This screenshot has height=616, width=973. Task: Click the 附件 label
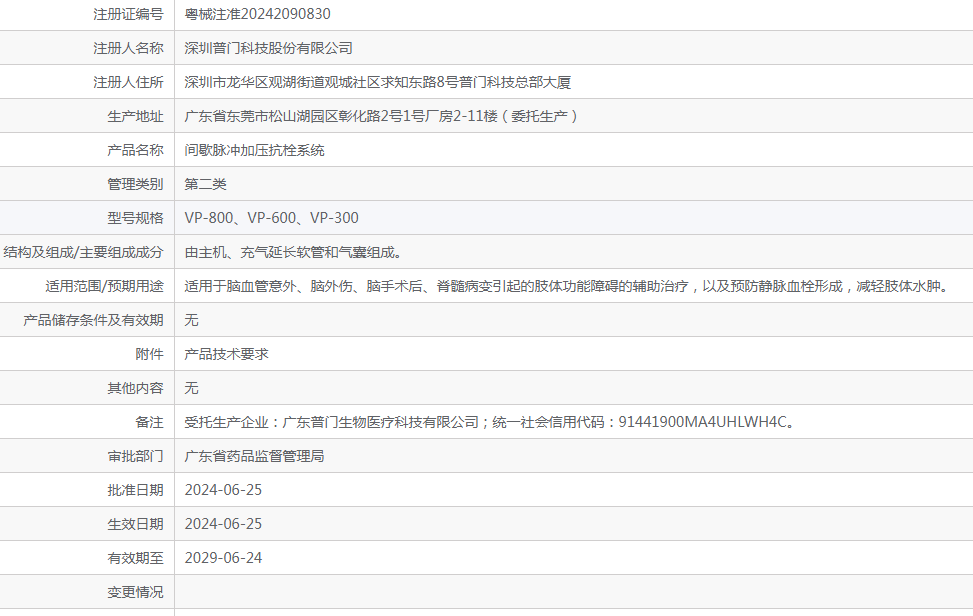point(150,354)
